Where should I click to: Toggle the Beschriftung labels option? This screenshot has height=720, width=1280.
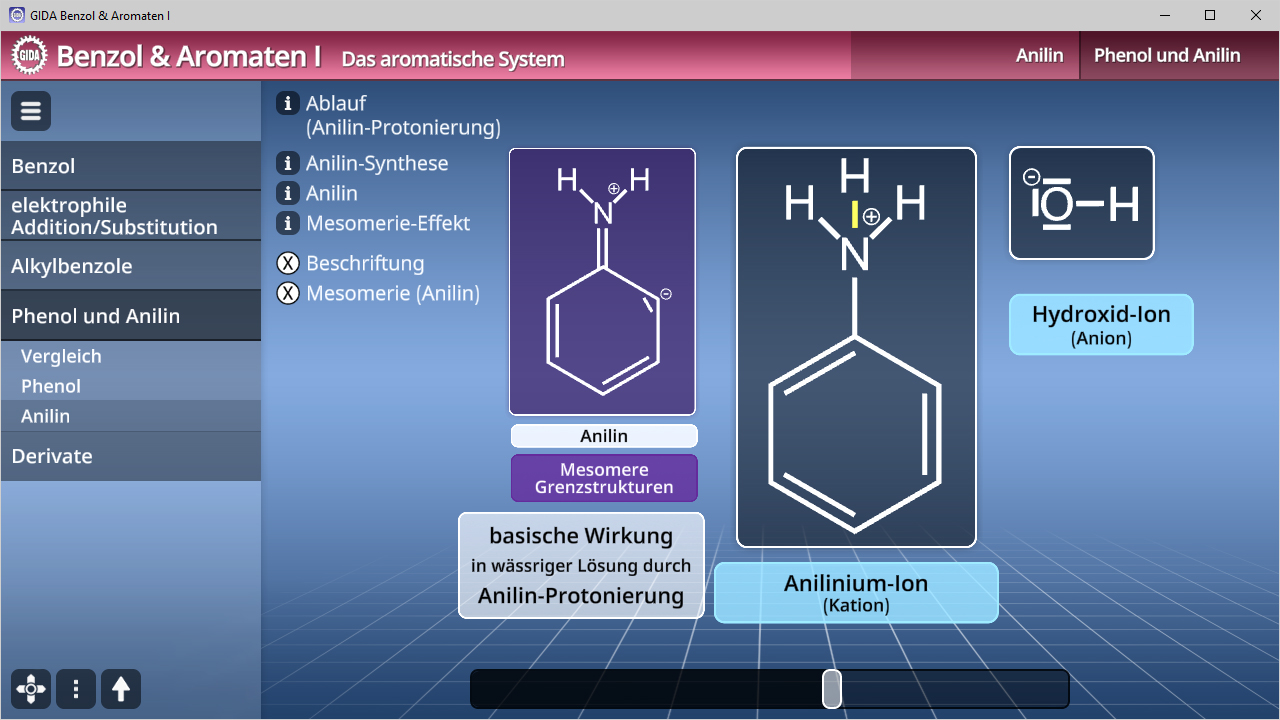click(288, 263)
